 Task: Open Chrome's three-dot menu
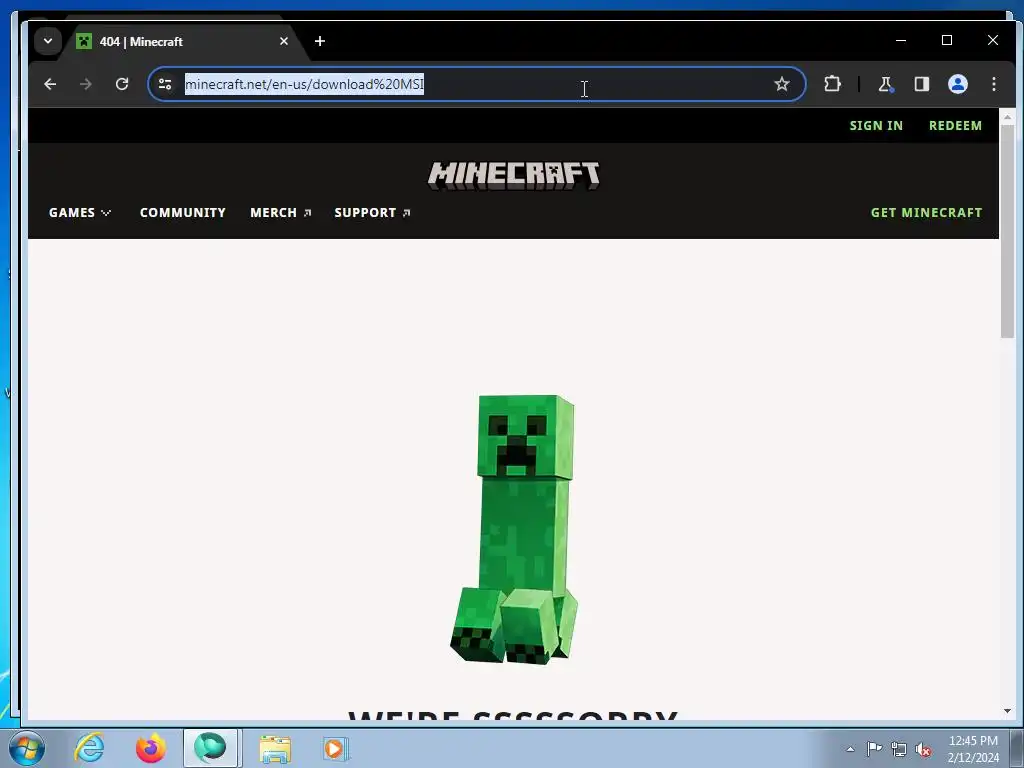[x=993, y=84]
